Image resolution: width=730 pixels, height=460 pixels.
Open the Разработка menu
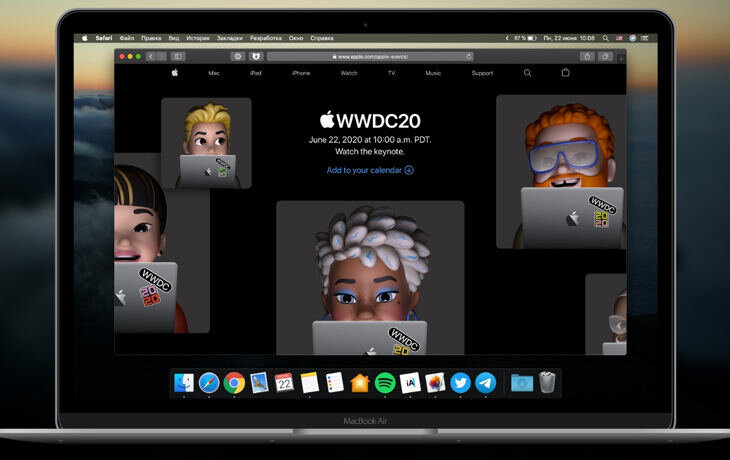266,38
